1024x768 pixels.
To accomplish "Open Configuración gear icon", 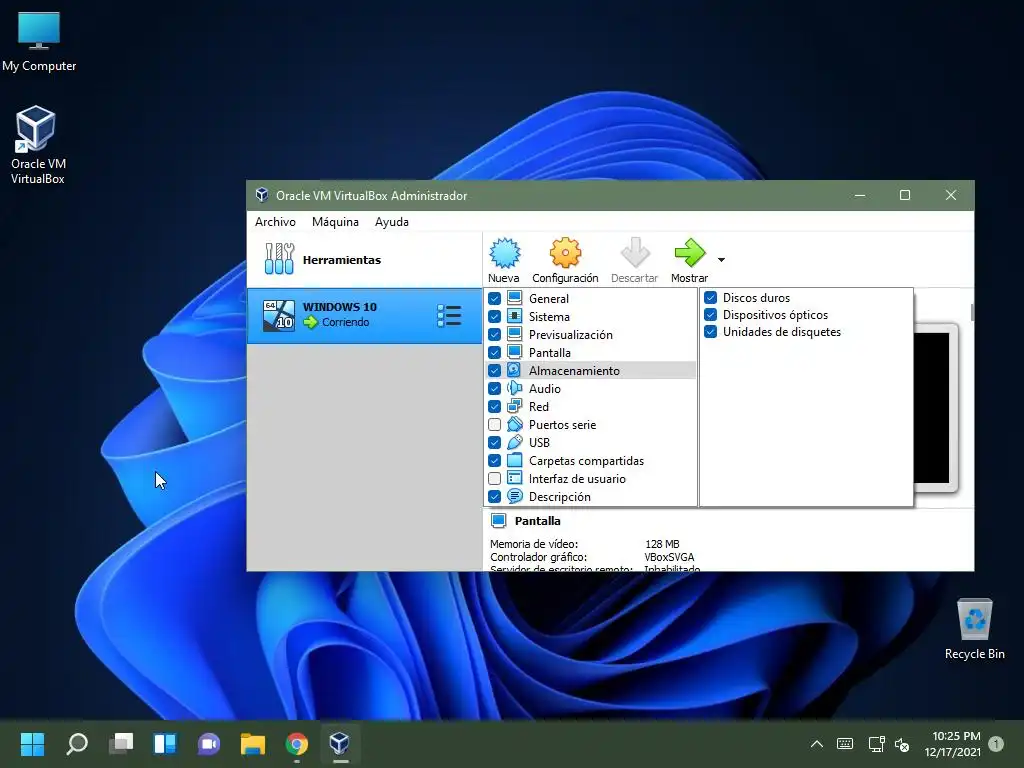I will (565, 253).
